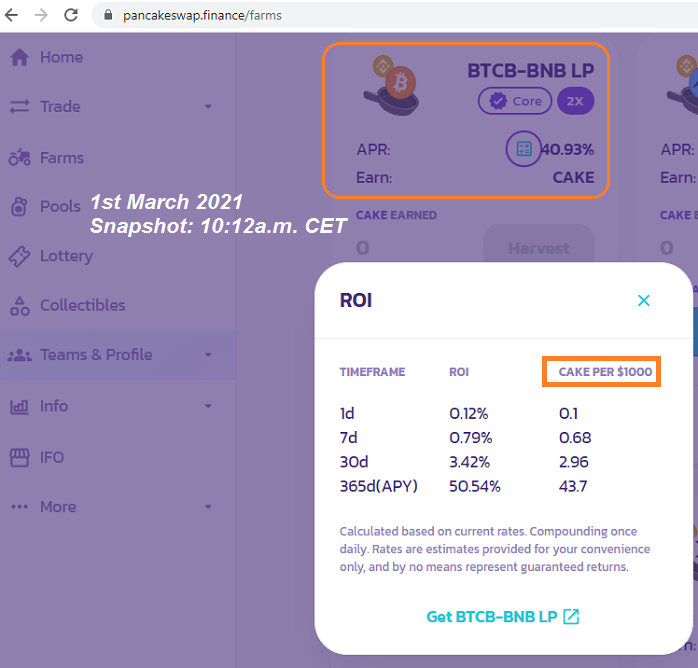Click the CAKE earn value

[573, 178]
